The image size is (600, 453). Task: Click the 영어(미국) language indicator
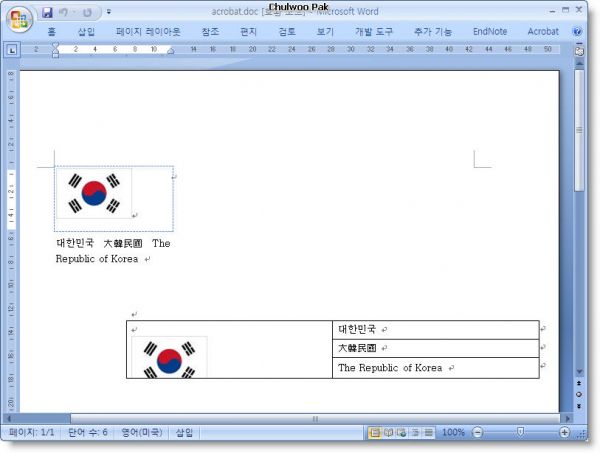click(142, 433)
